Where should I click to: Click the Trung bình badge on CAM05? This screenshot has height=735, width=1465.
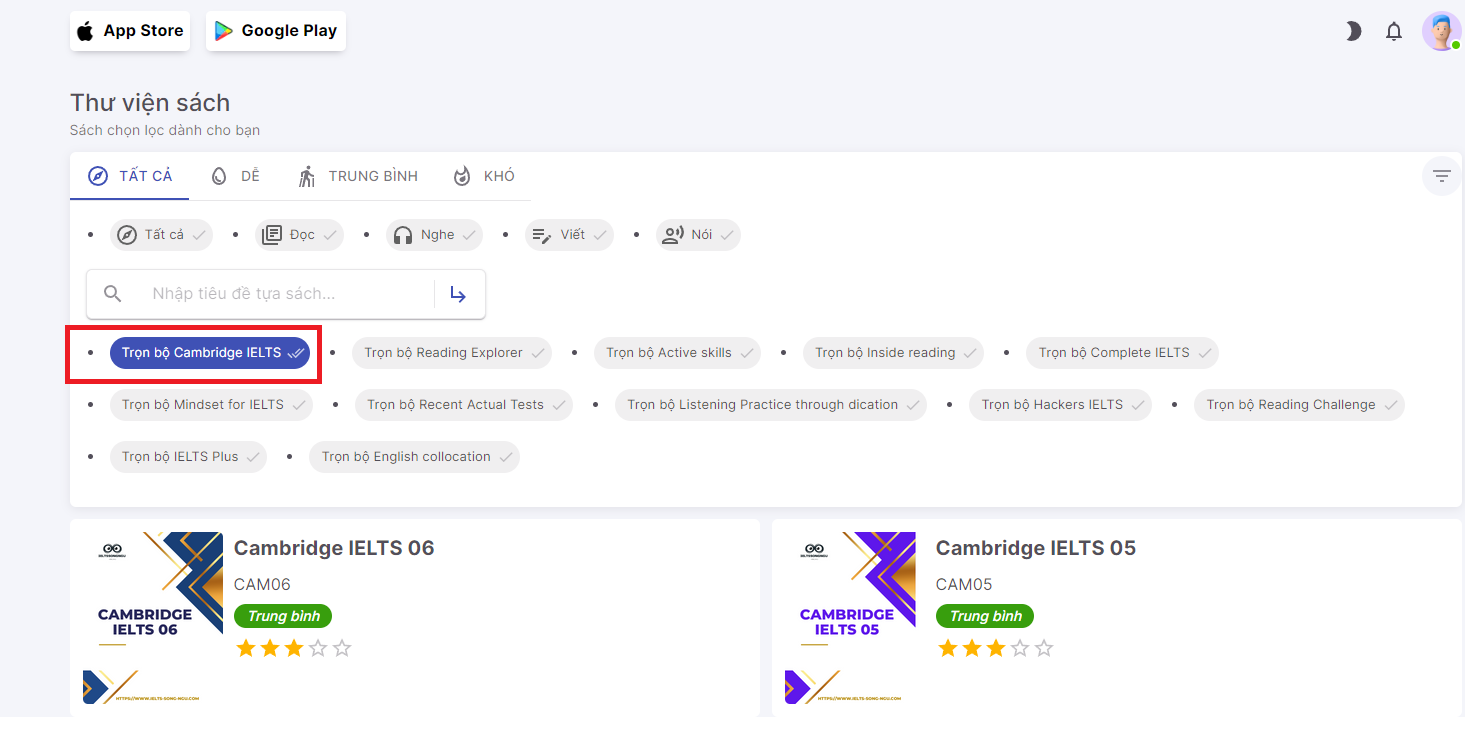(x=985, y=616)
